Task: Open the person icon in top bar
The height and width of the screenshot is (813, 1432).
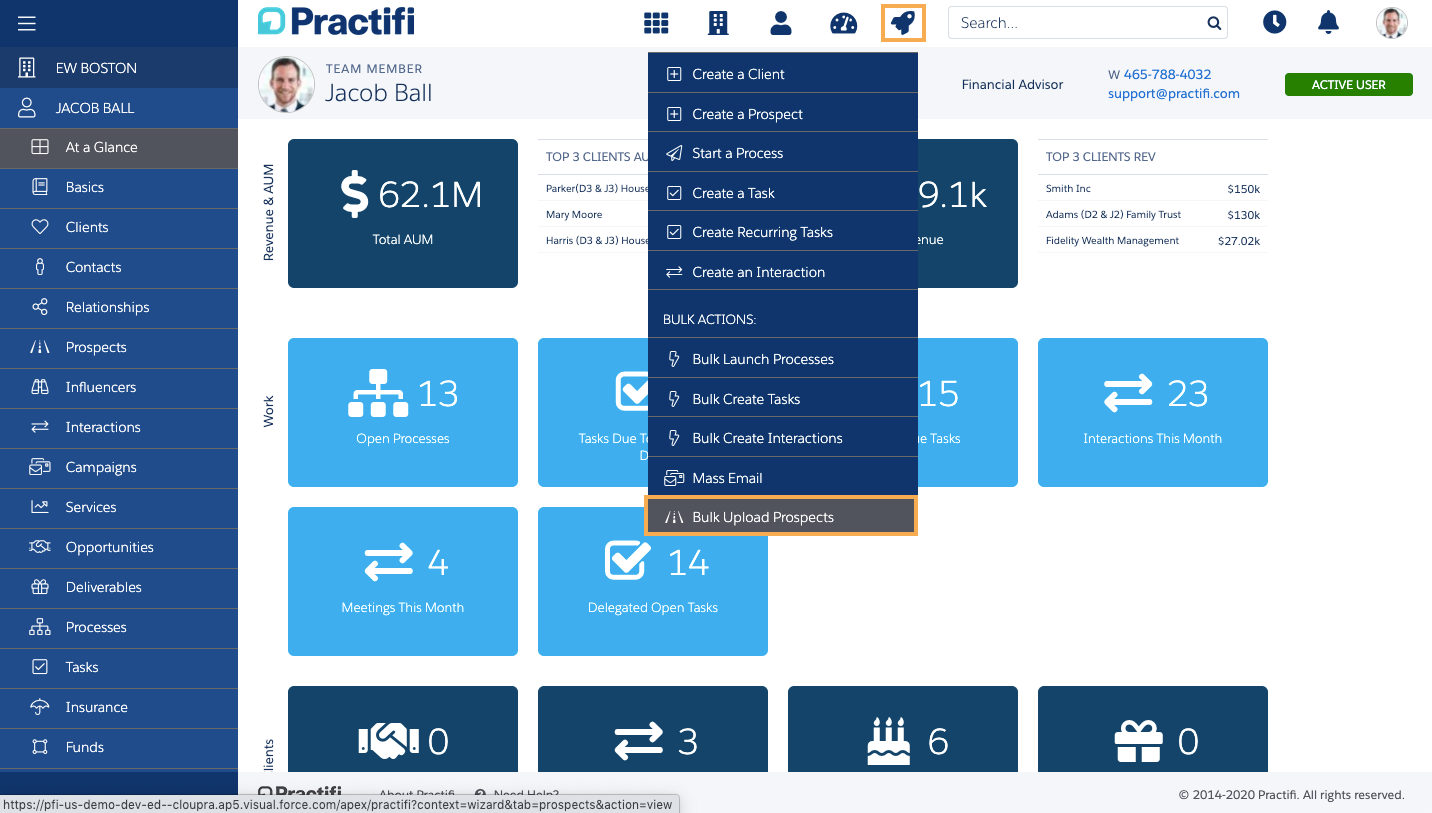Action: click(781, 23)
